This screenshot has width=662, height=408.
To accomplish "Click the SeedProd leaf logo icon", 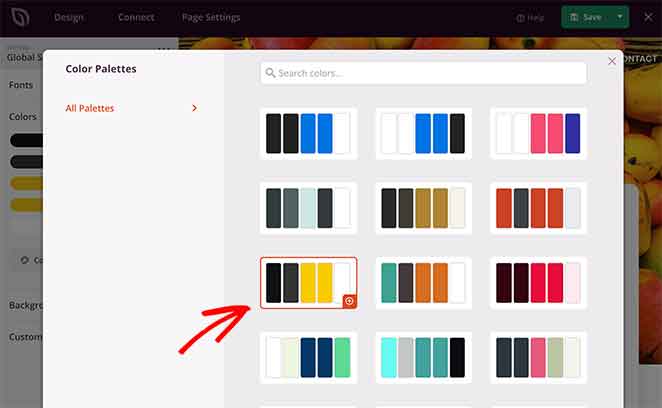I will pos(19,17).
